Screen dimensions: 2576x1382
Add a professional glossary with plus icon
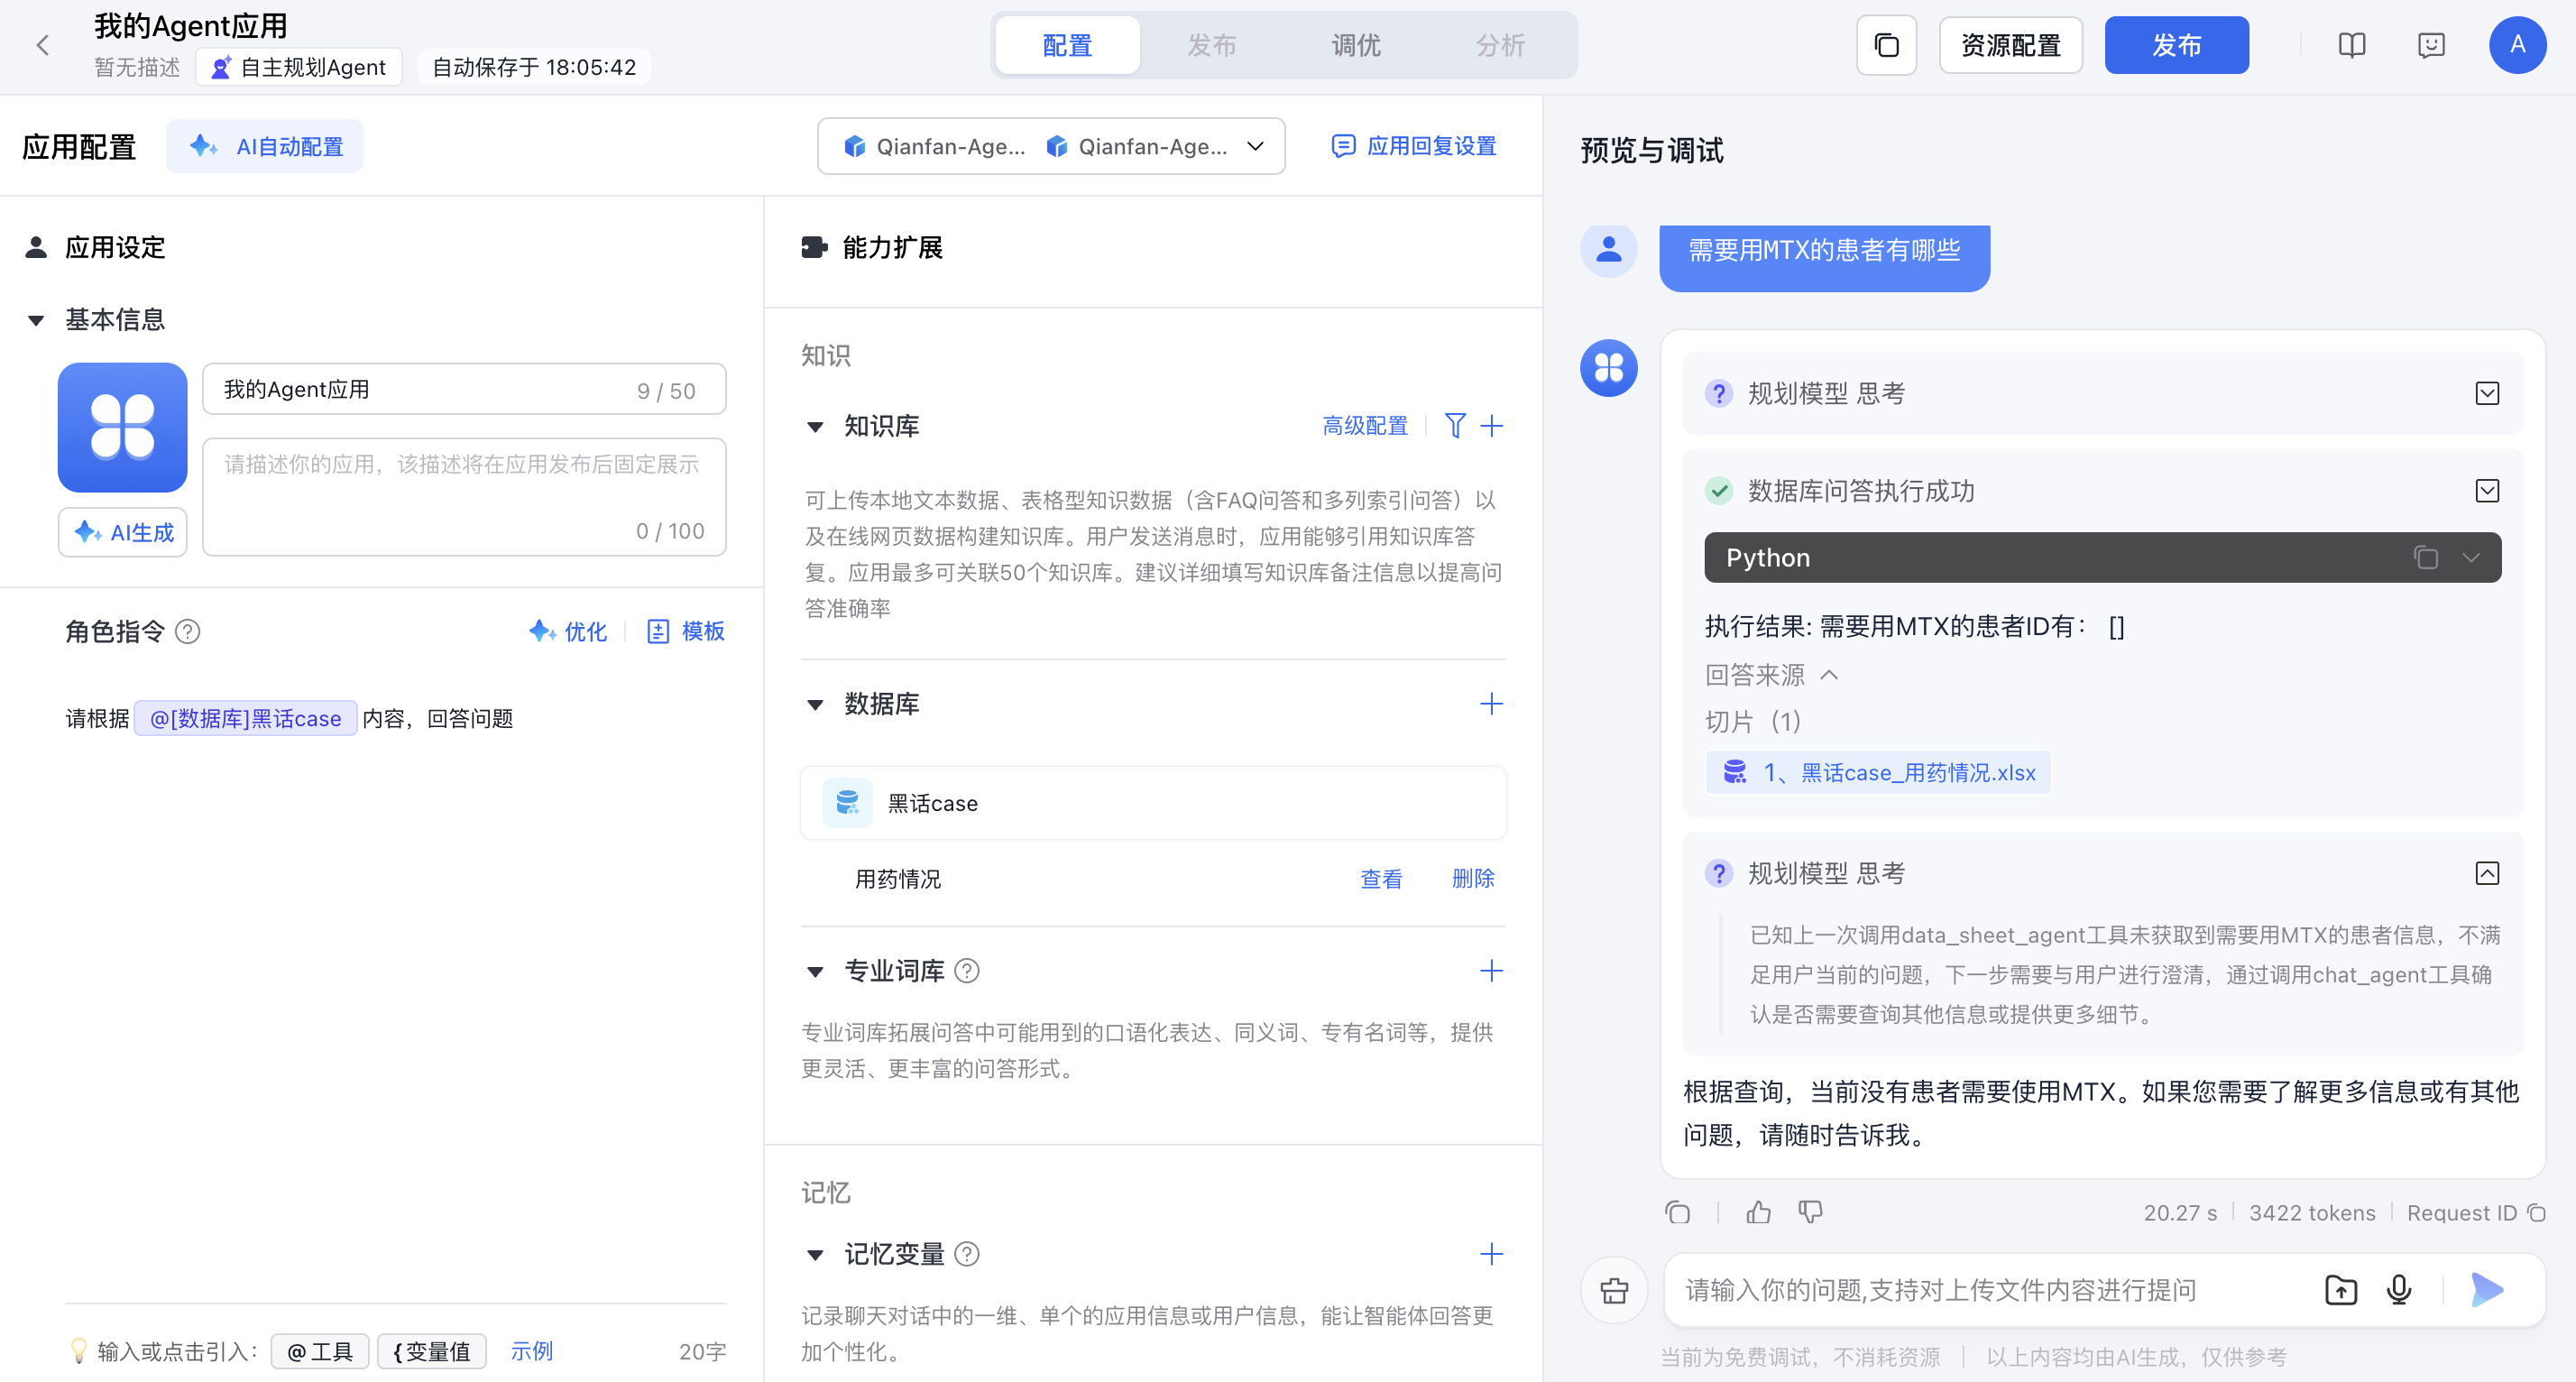[x=1491, y=971]
